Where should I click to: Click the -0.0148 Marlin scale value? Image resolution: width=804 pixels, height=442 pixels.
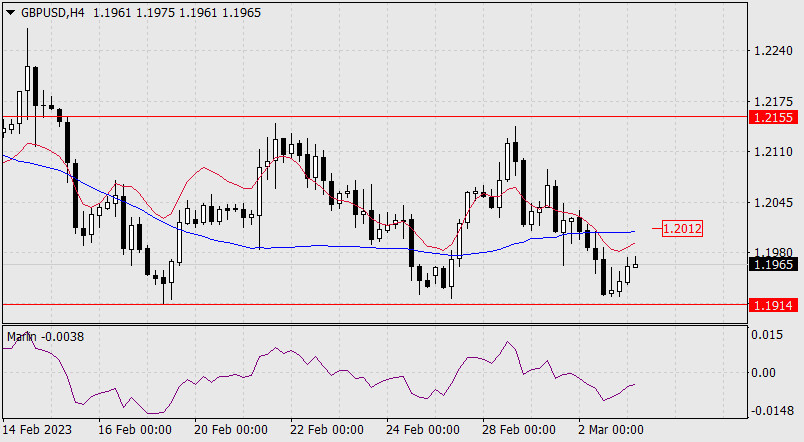773,410
